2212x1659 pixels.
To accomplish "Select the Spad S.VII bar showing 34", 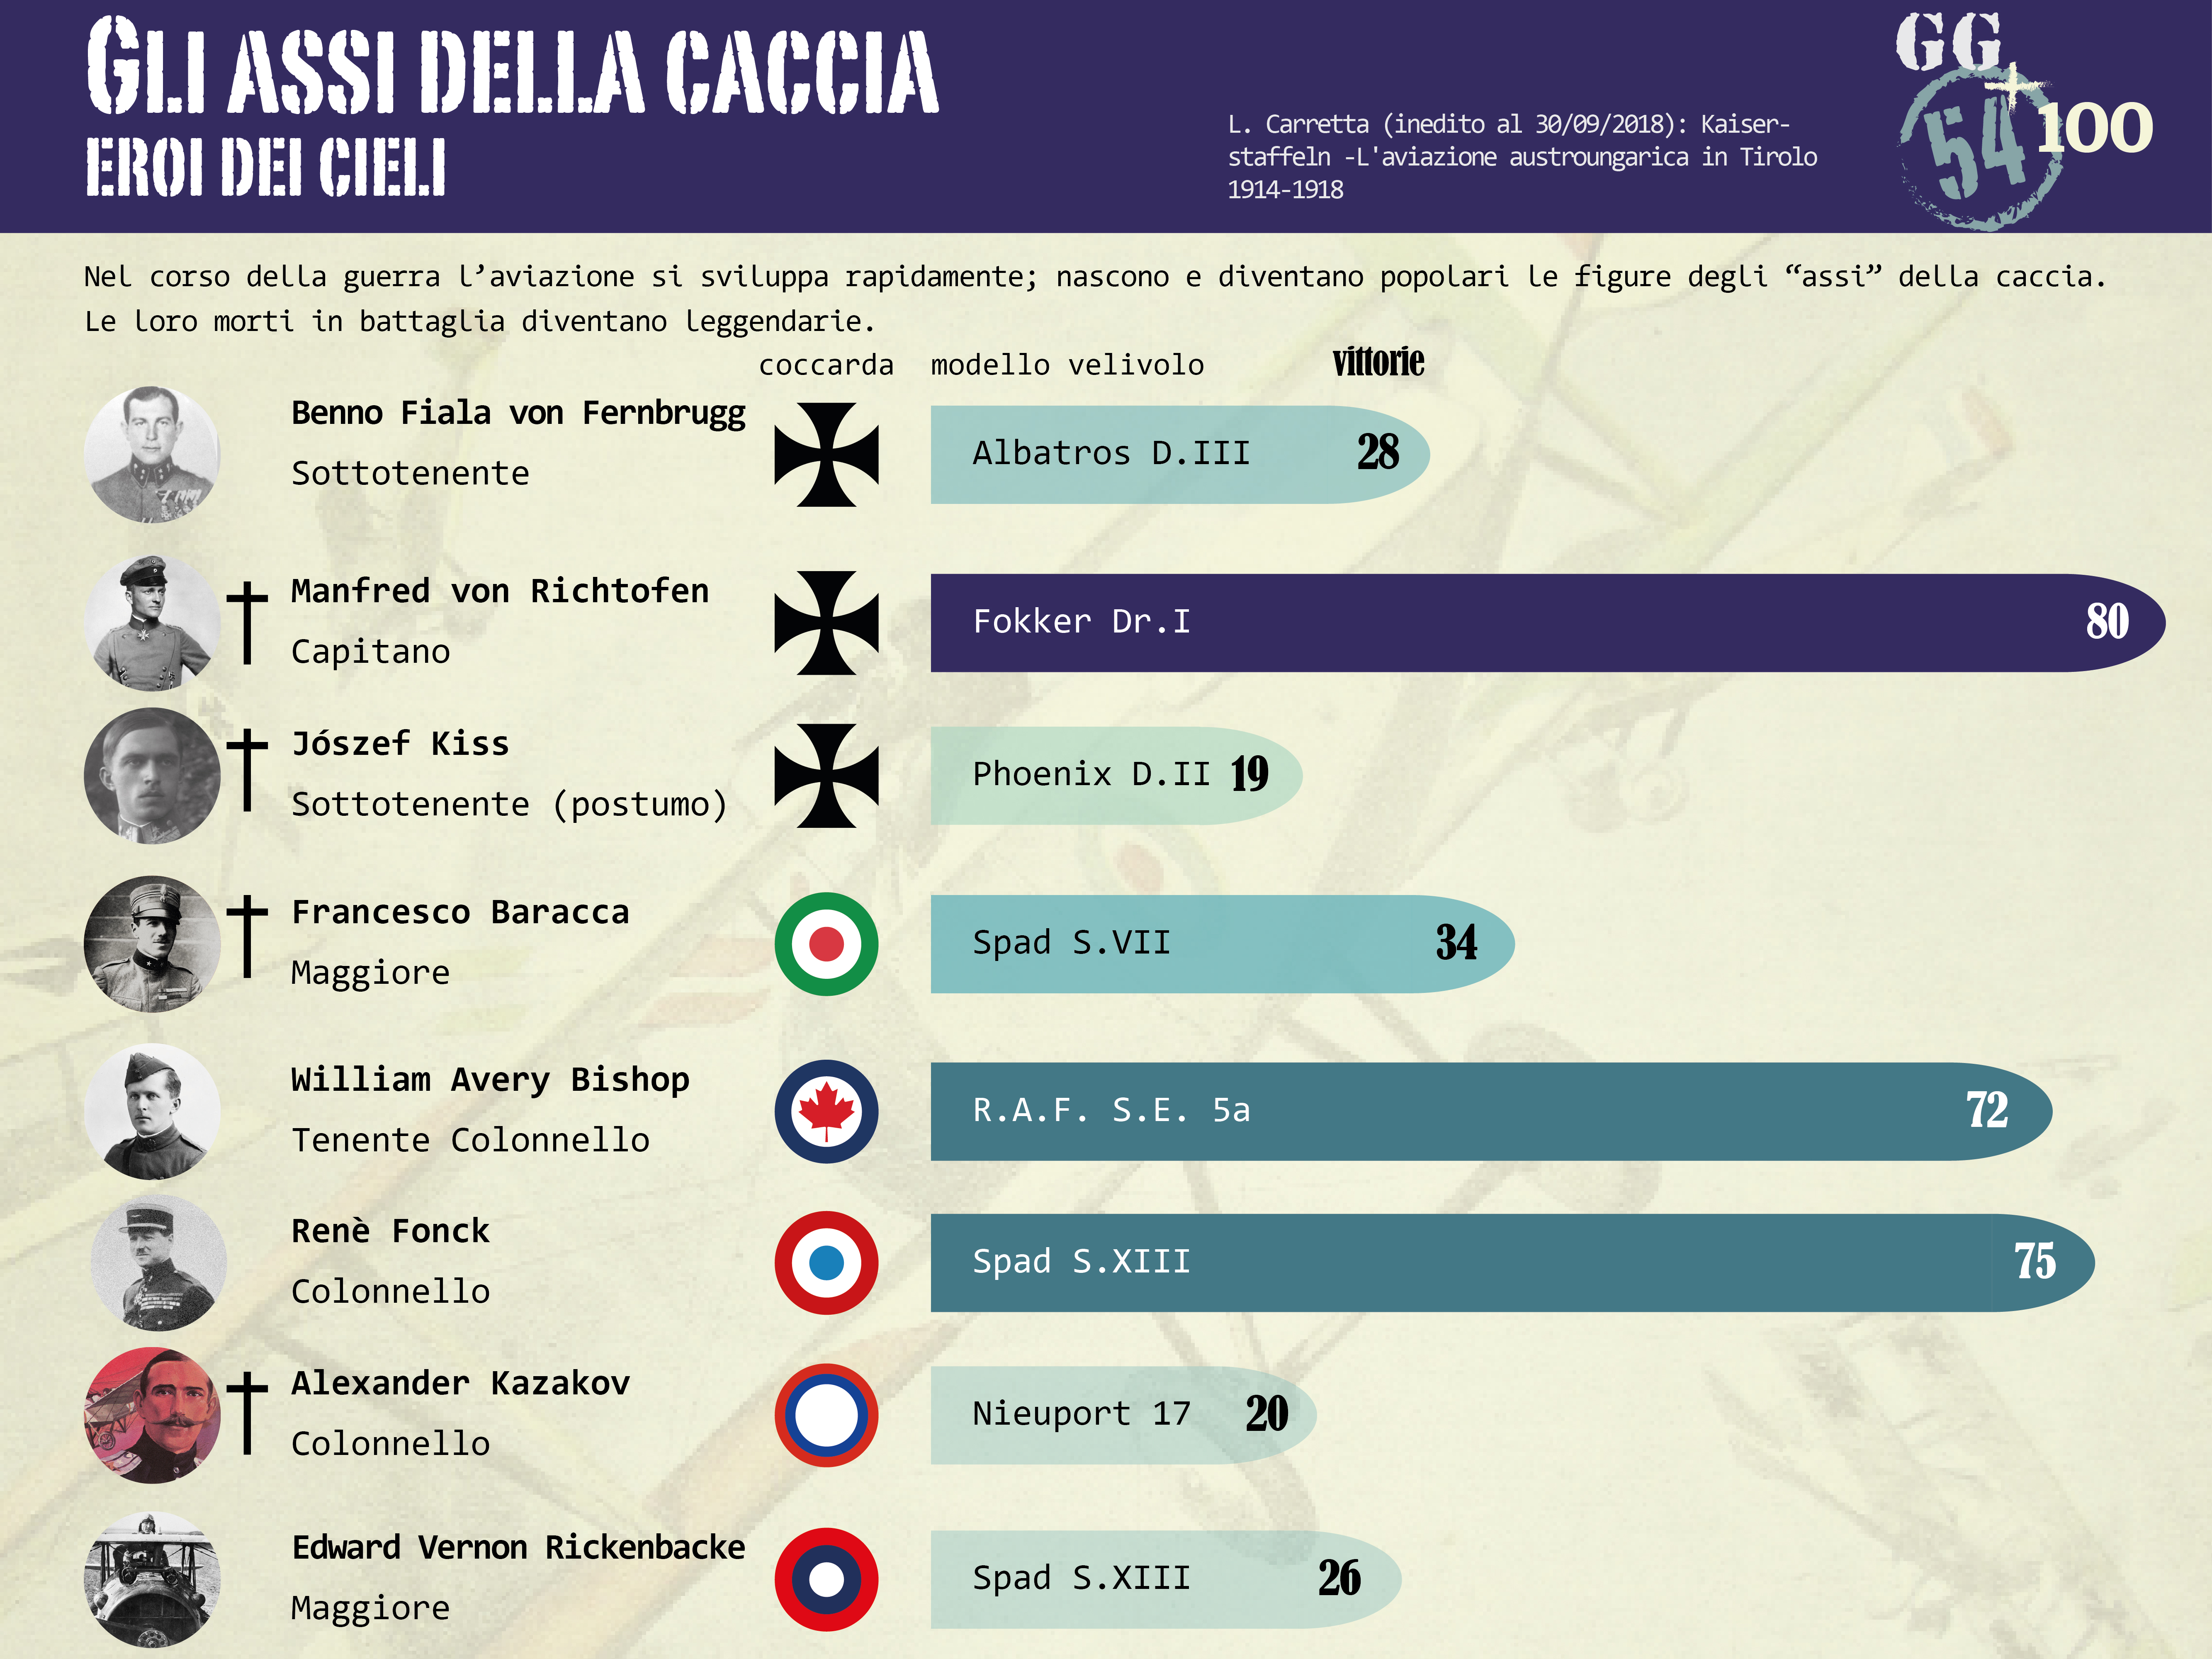I will (1222, 943).
